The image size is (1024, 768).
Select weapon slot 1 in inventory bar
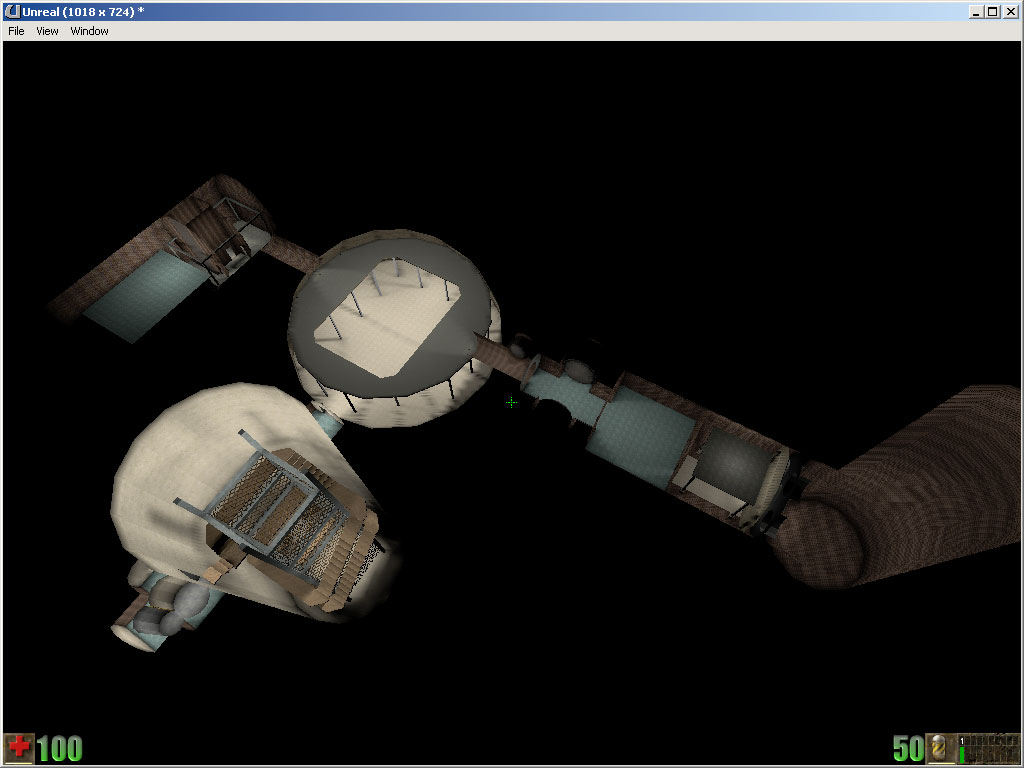[962, 748]
